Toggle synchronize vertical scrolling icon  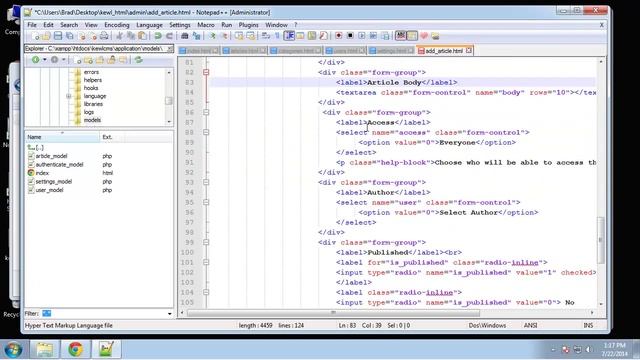pos(239,36)
